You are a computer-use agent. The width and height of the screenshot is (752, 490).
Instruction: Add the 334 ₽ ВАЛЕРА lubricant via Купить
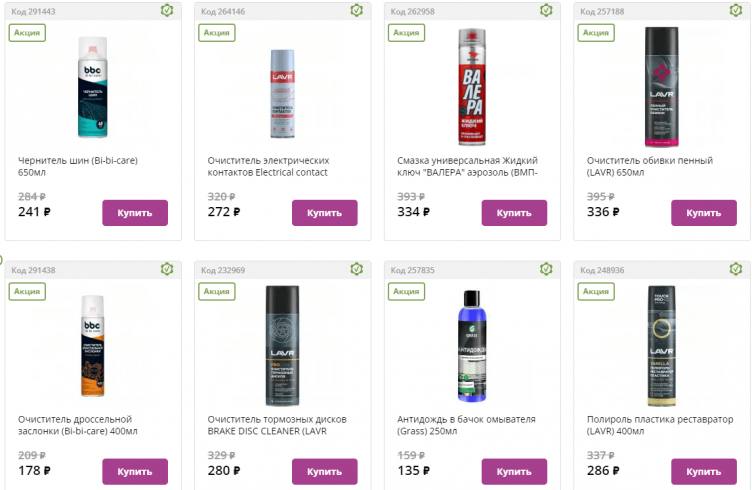click(514, 213)
